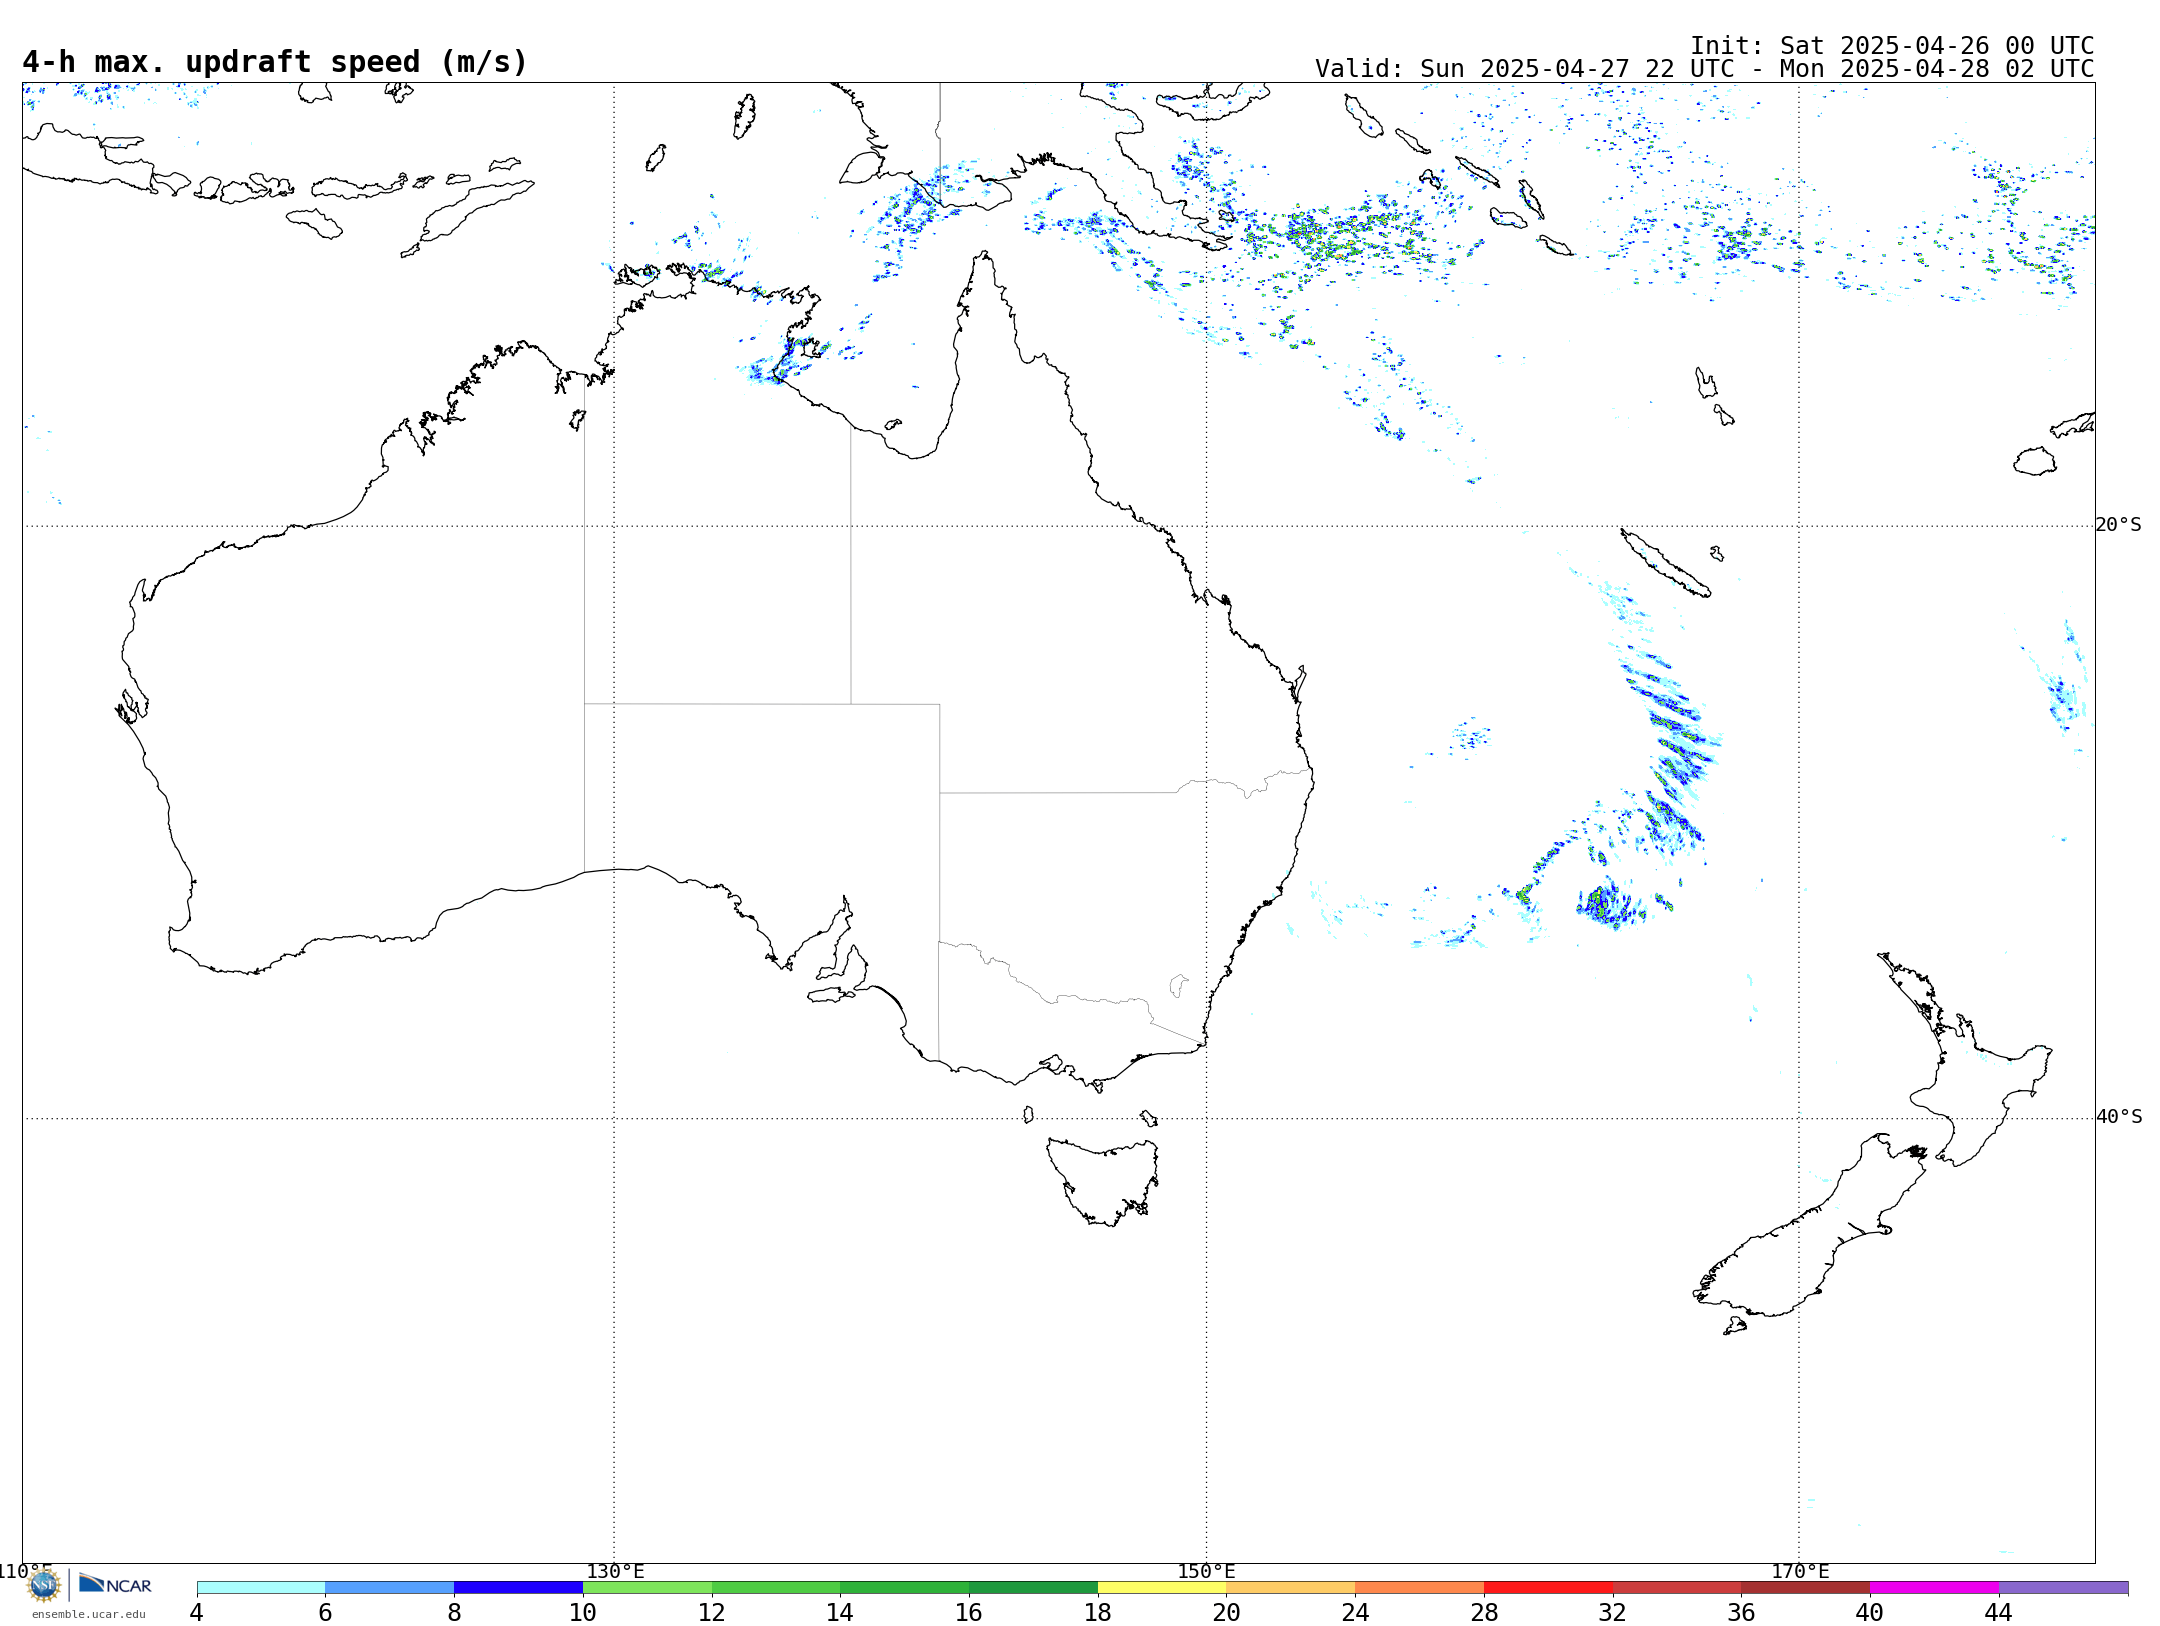
Task: Click the colorbar tick label '44'
Action: point(1999,1613)
